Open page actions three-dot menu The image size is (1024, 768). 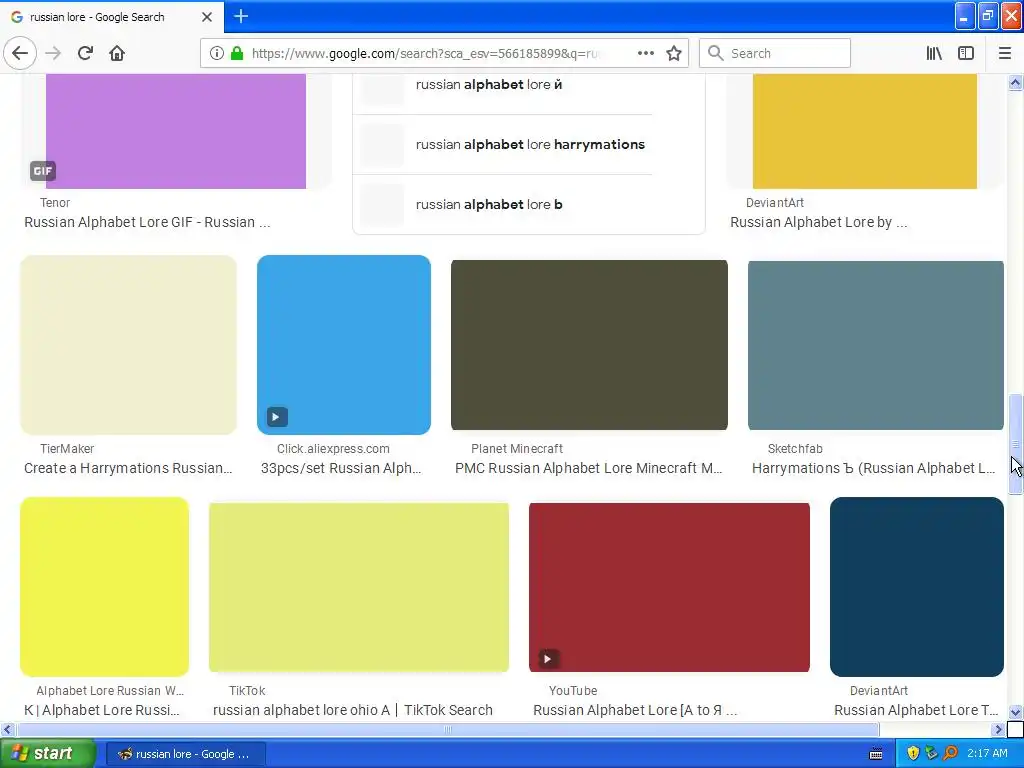click(645, 53)
